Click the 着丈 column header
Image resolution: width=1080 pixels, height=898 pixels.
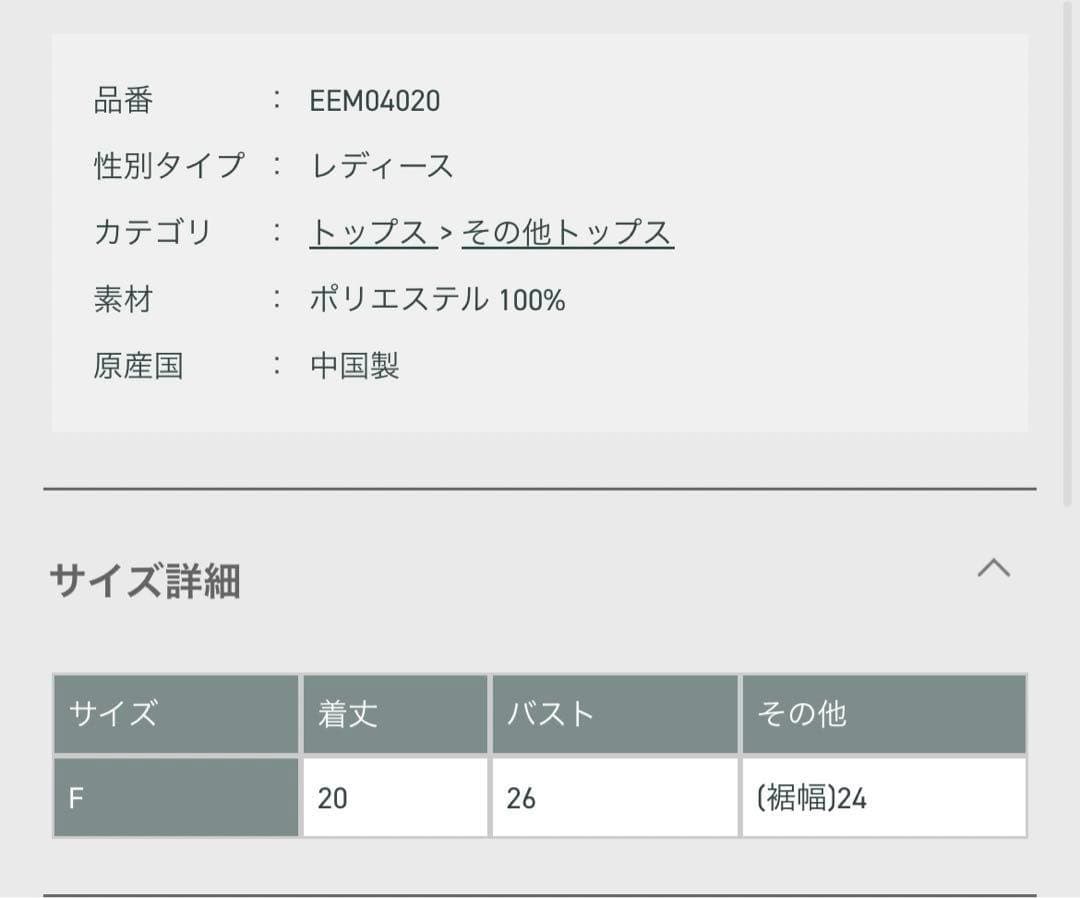pos(394,714)
